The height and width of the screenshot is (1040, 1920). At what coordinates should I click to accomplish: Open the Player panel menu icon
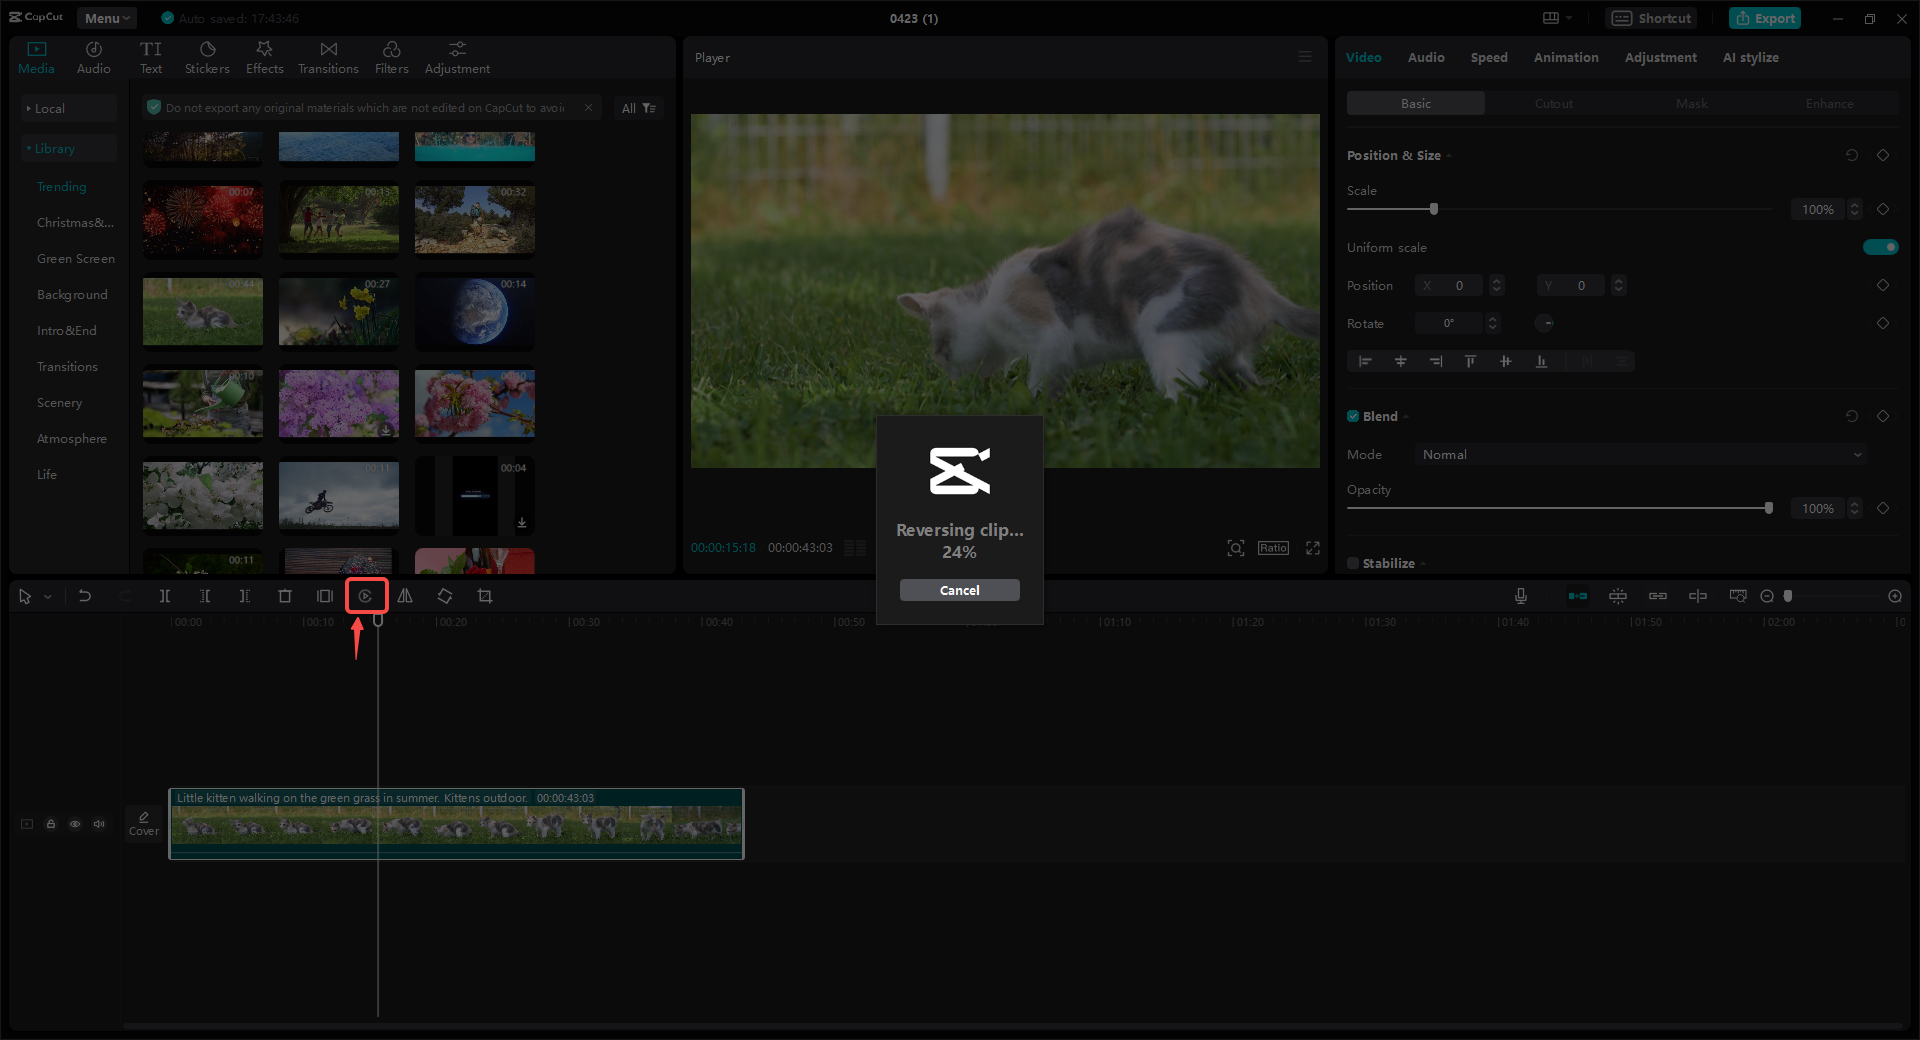pos(1305,57)
